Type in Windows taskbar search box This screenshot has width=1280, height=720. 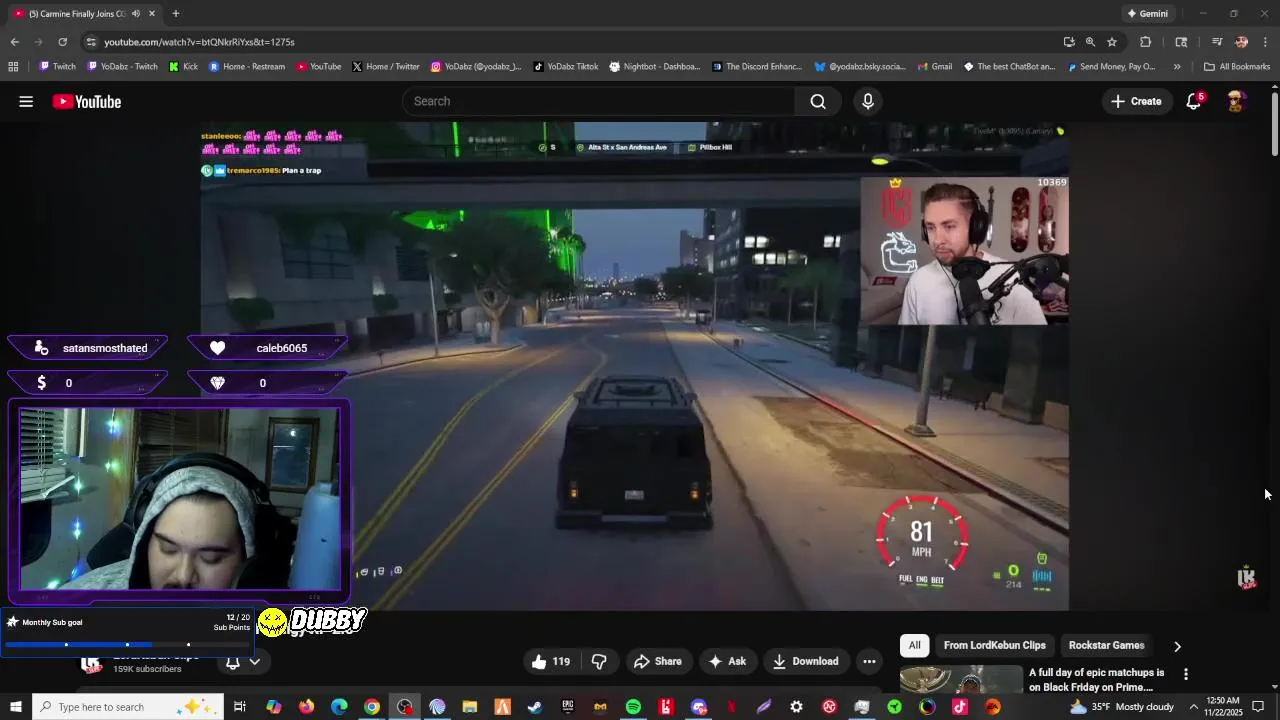click(127, 707)
